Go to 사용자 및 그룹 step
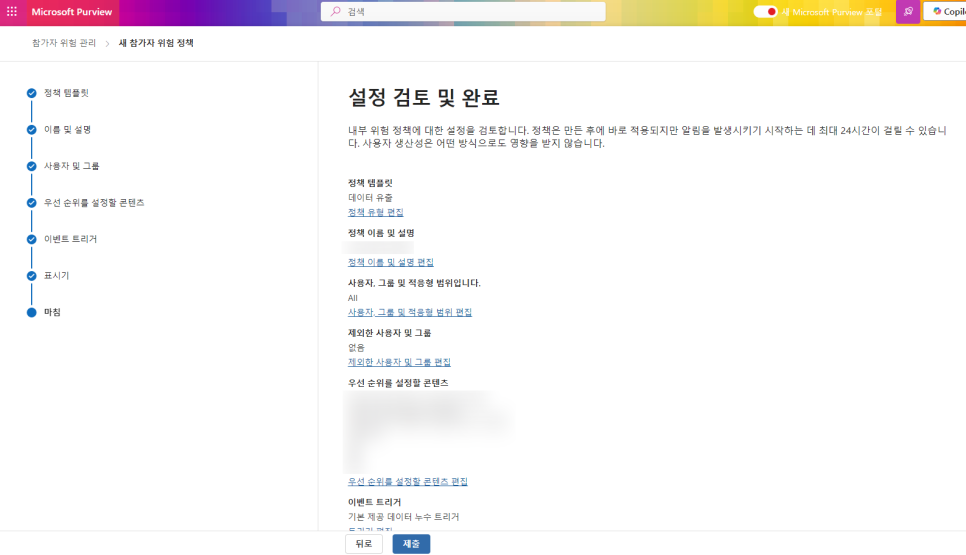 (71, 166)
